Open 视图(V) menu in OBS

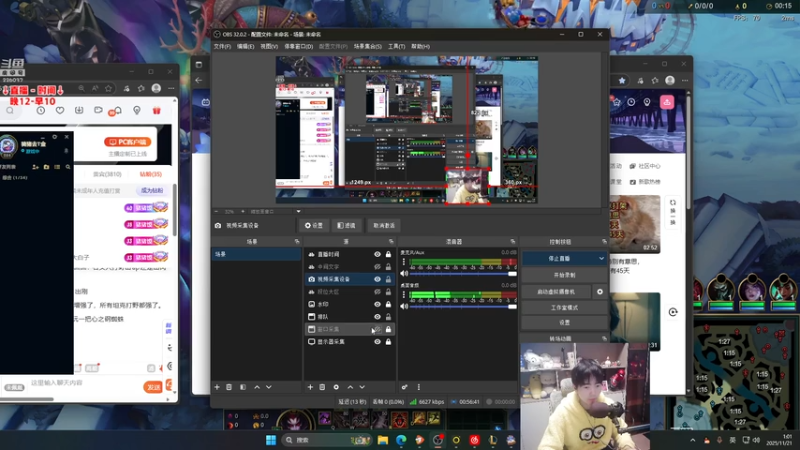point(269,46)
